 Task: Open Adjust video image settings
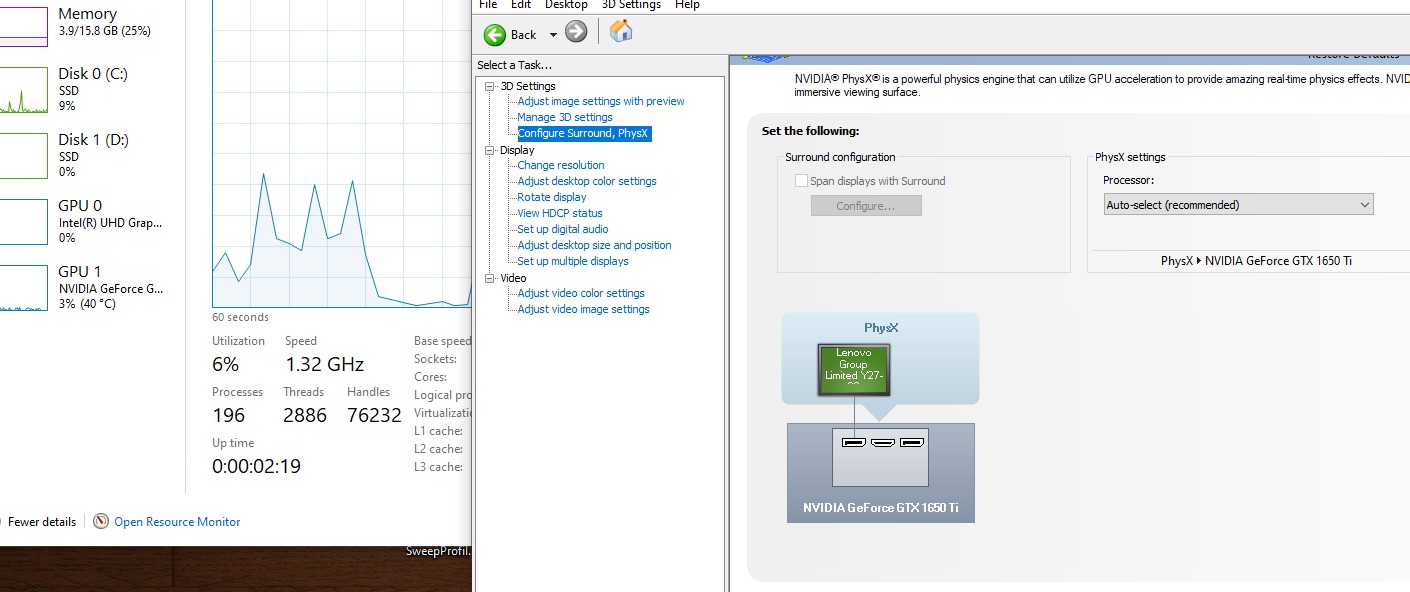(x=584, y=309)
